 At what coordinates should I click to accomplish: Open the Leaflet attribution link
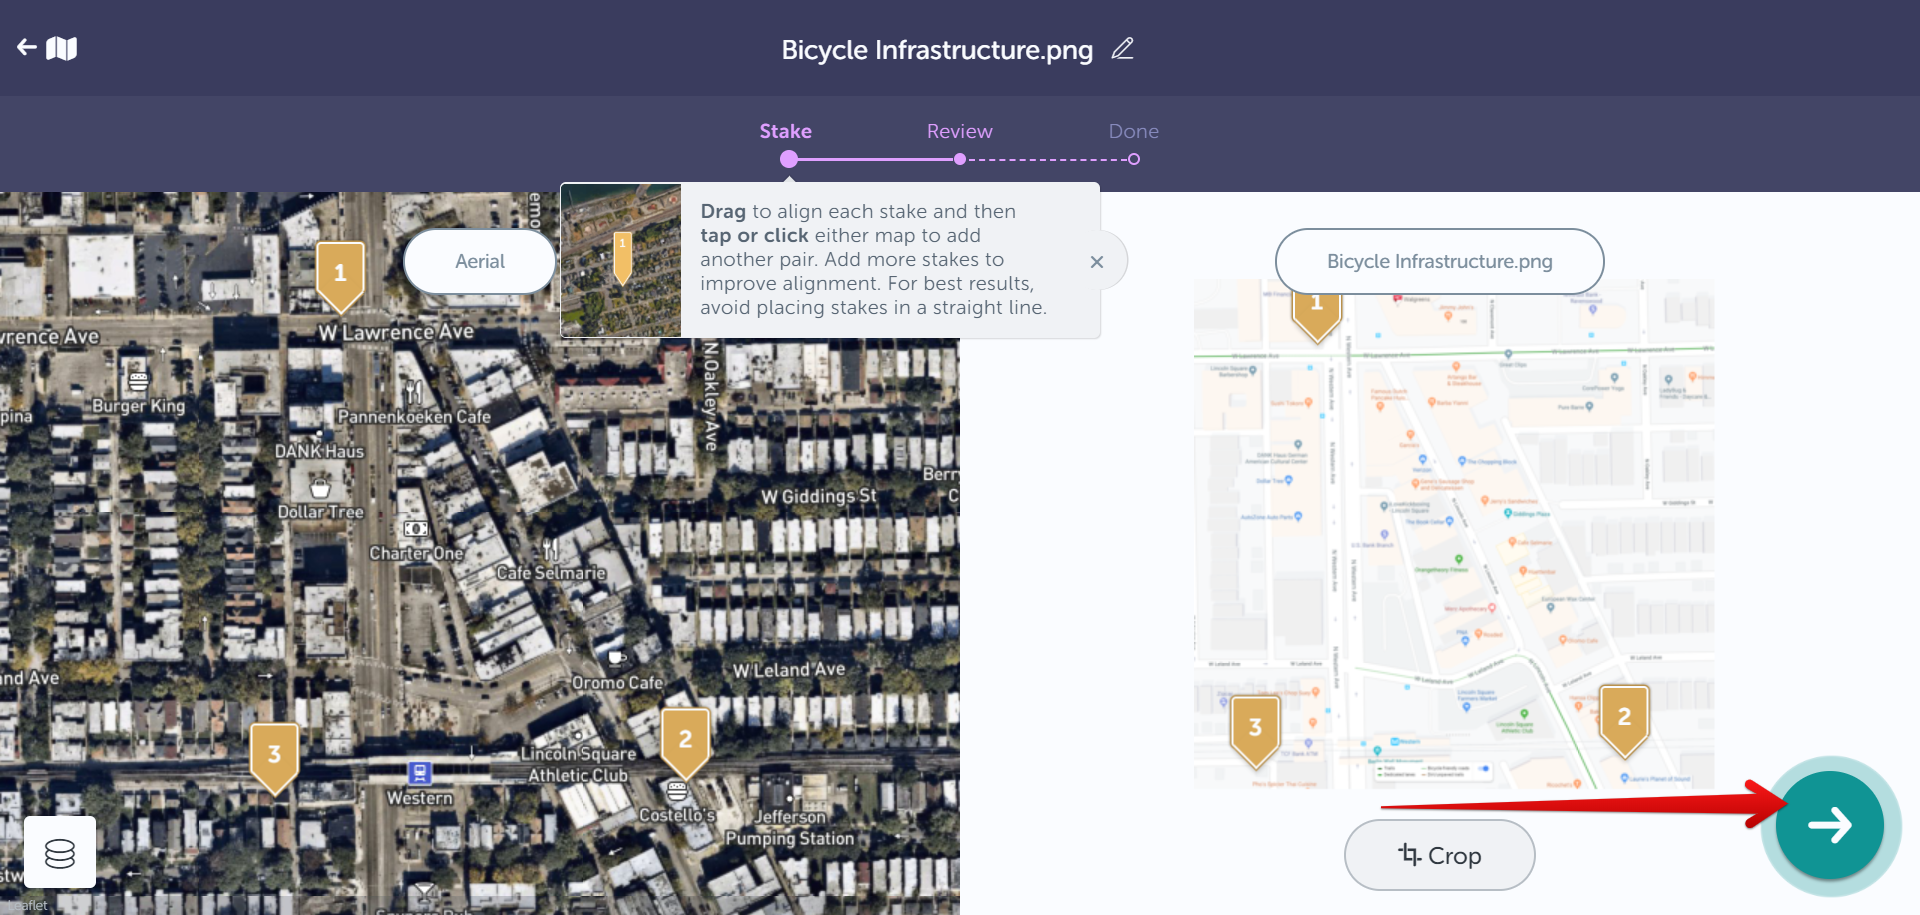[30, 905]
